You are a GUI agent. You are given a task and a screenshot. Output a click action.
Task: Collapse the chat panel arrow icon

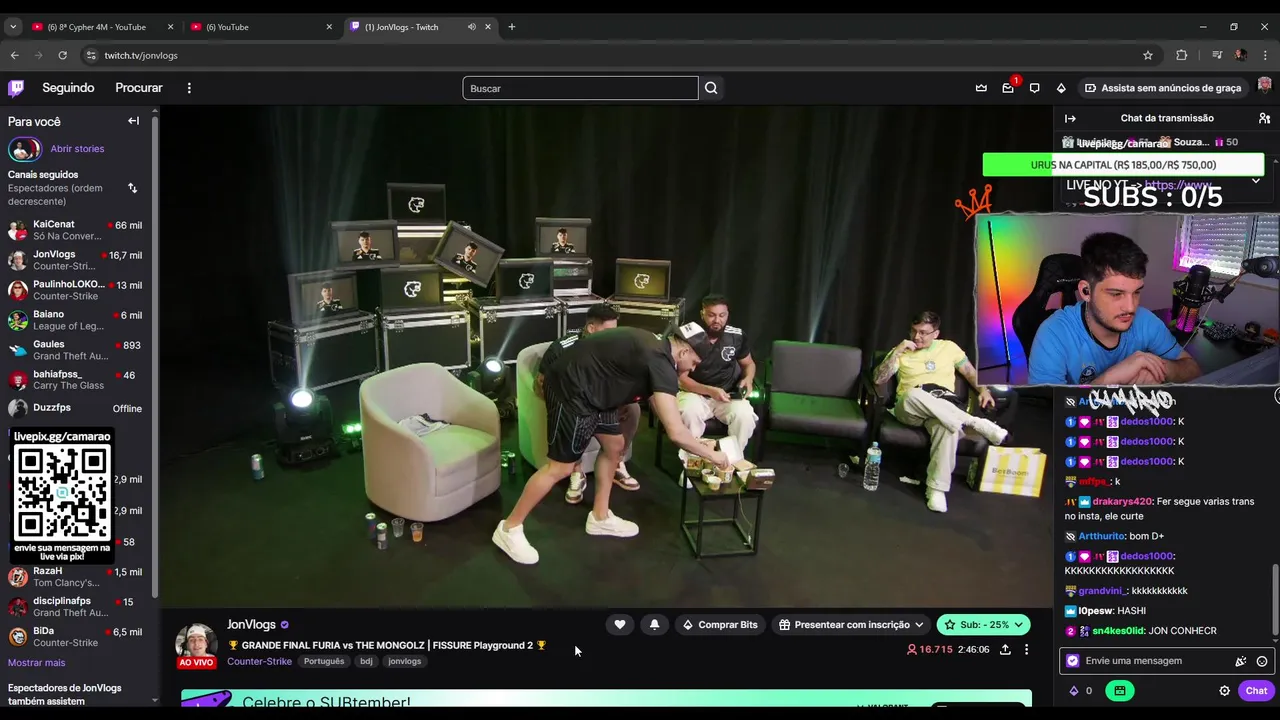coord(1070,118)
